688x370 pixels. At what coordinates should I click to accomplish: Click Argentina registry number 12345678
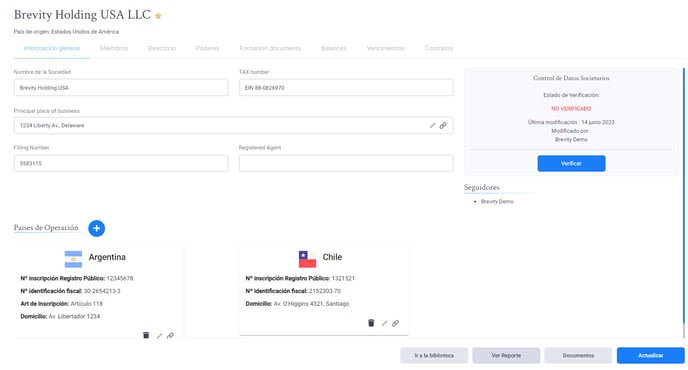(x=120, y=278)
